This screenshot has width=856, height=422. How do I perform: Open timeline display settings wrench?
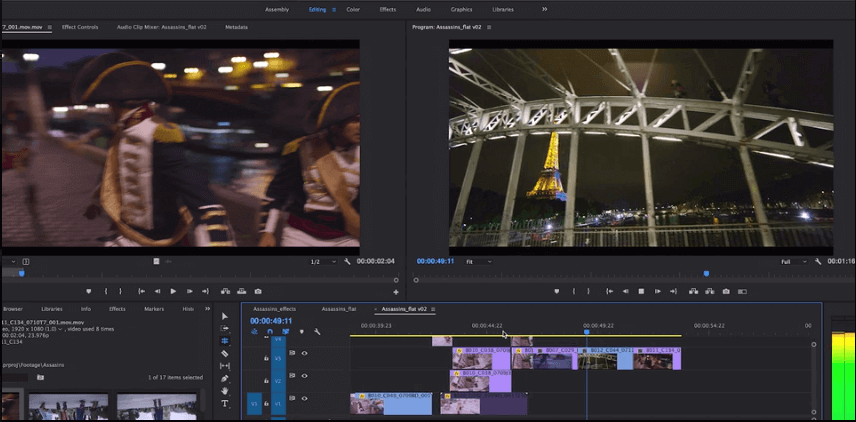click(317, 331)
